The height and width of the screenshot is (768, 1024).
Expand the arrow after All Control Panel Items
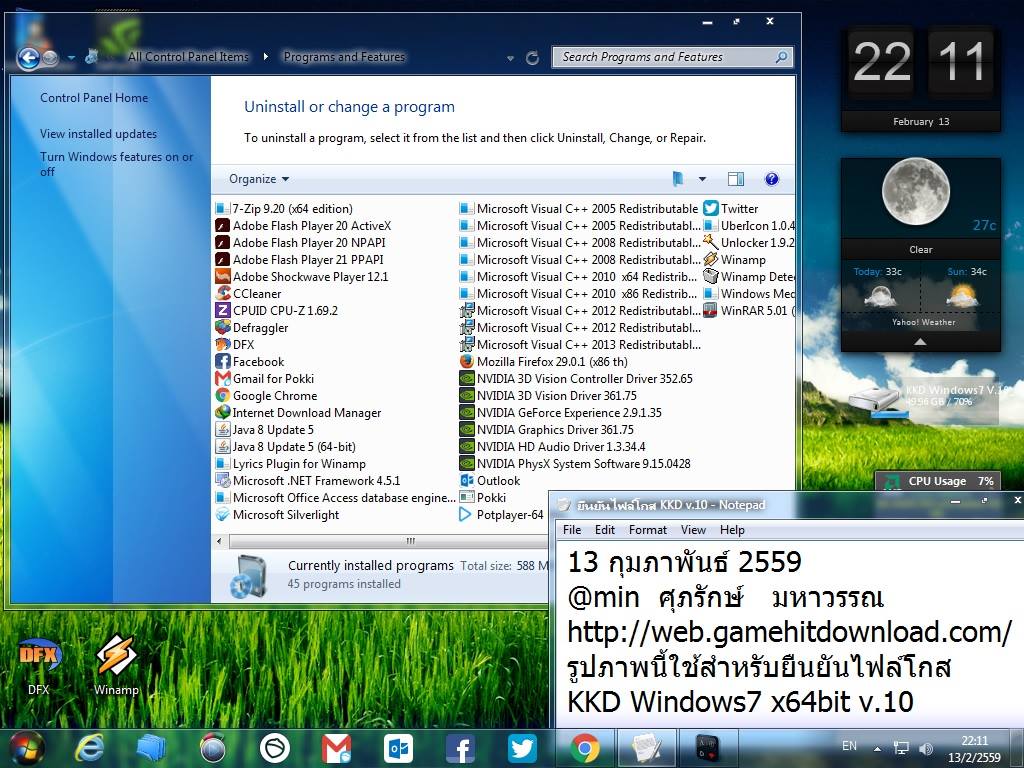click(265, 57)
